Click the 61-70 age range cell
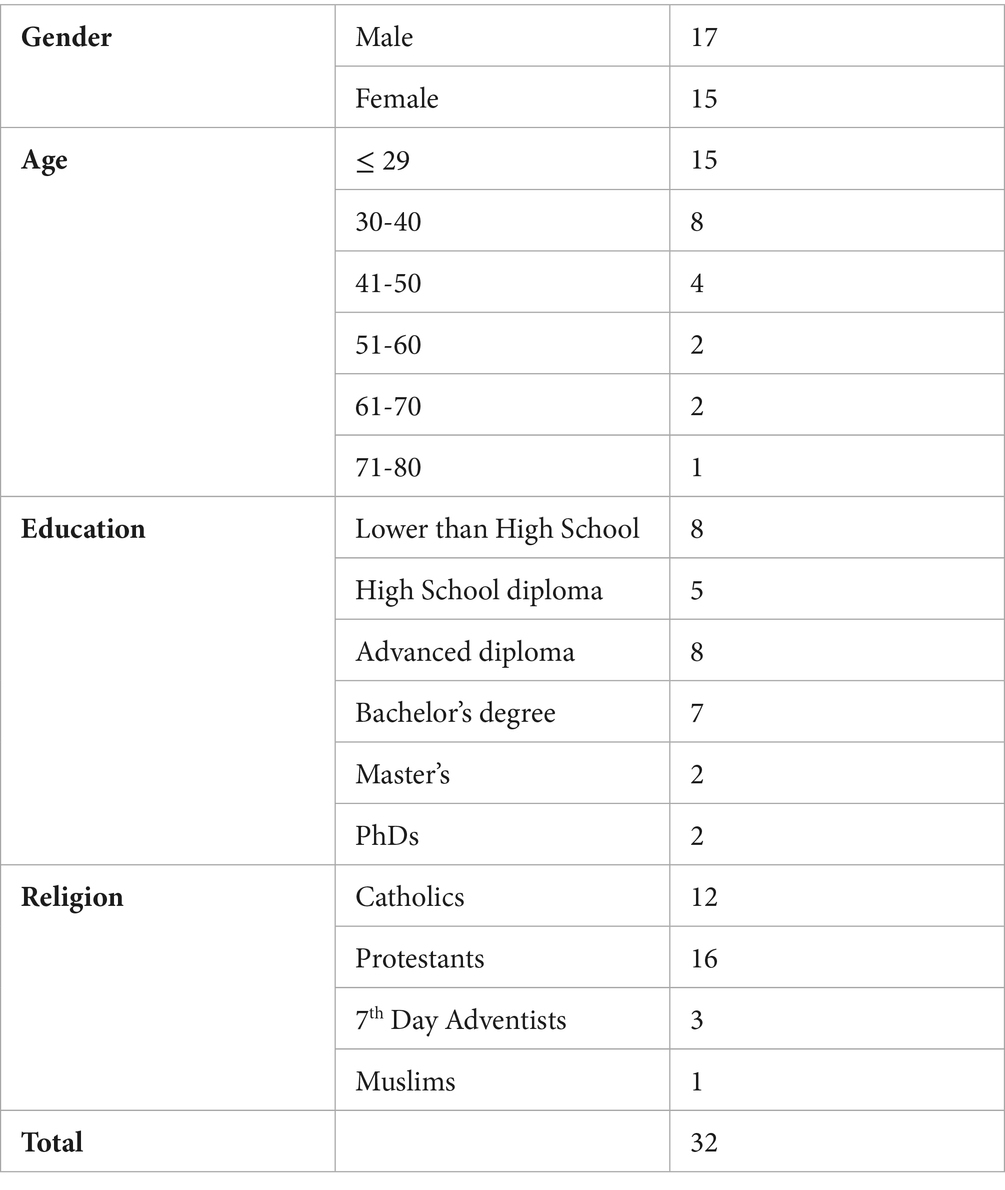The height and width of the screenshot is (1190, 1005). pos(388,407)
